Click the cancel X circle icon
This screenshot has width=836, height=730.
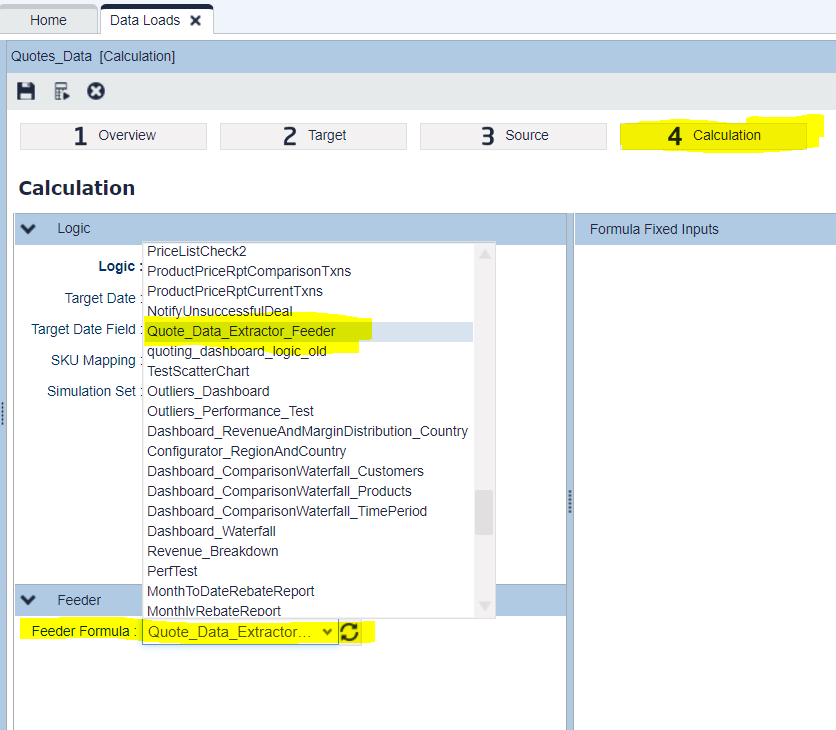pyautogui.click(x=96, y=91)
